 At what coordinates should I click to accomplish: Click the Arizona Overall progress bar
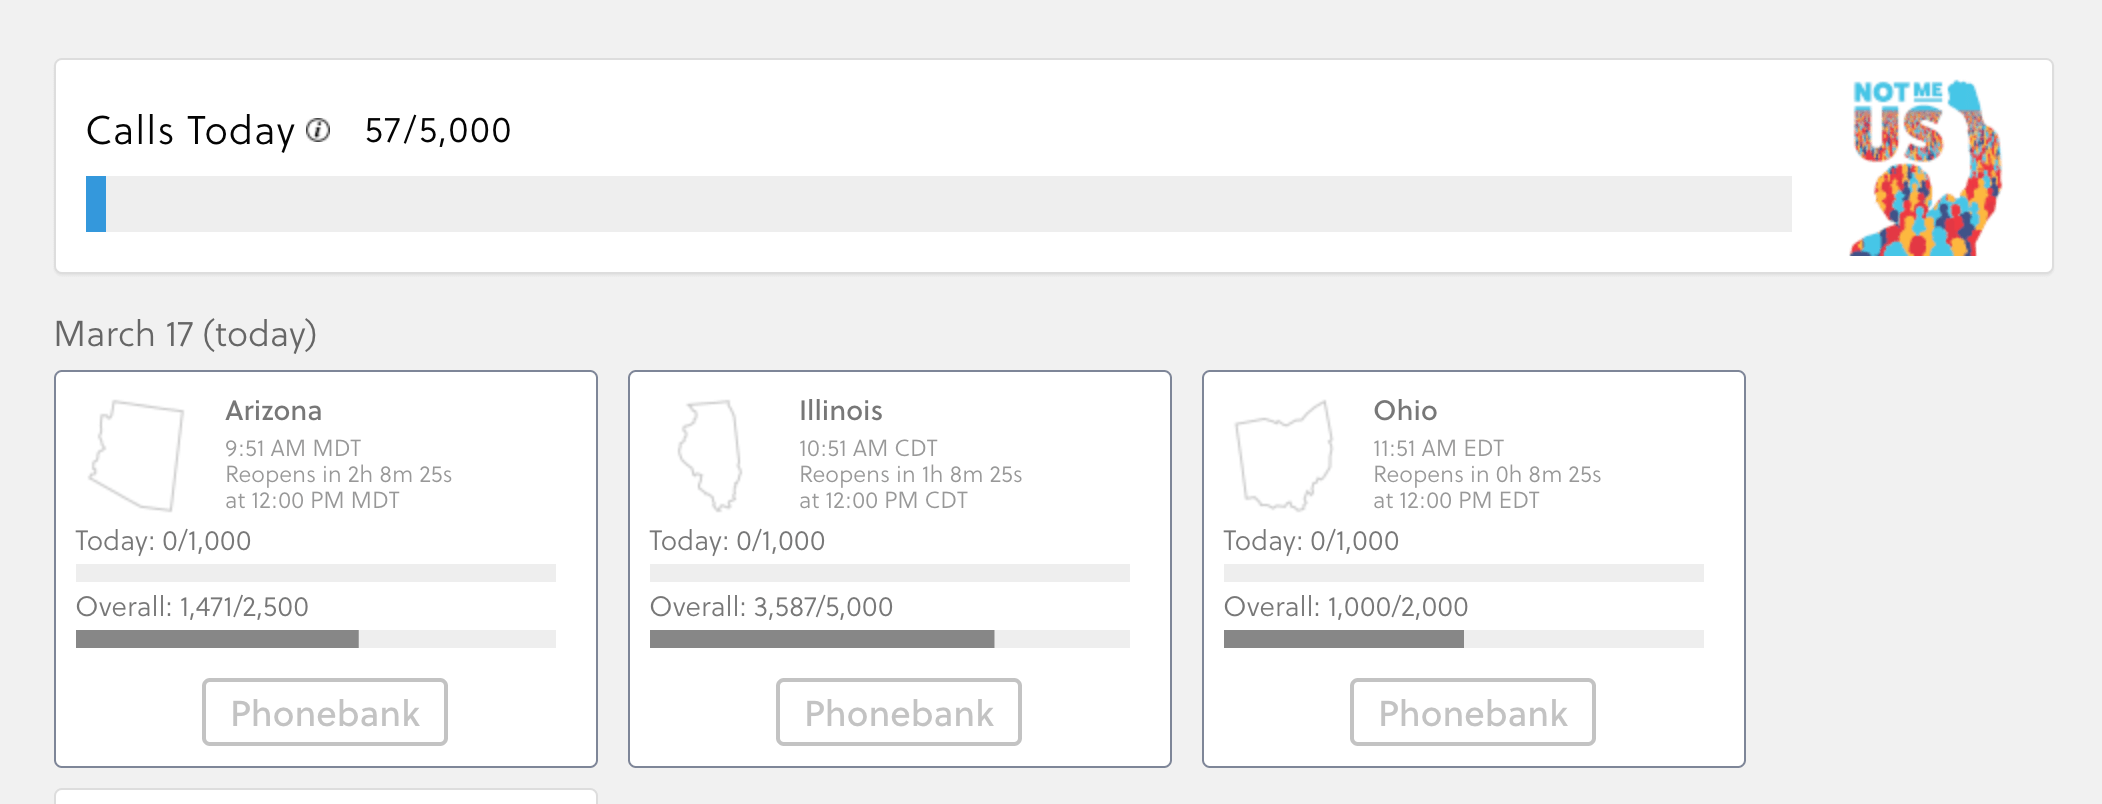[316, 639]
